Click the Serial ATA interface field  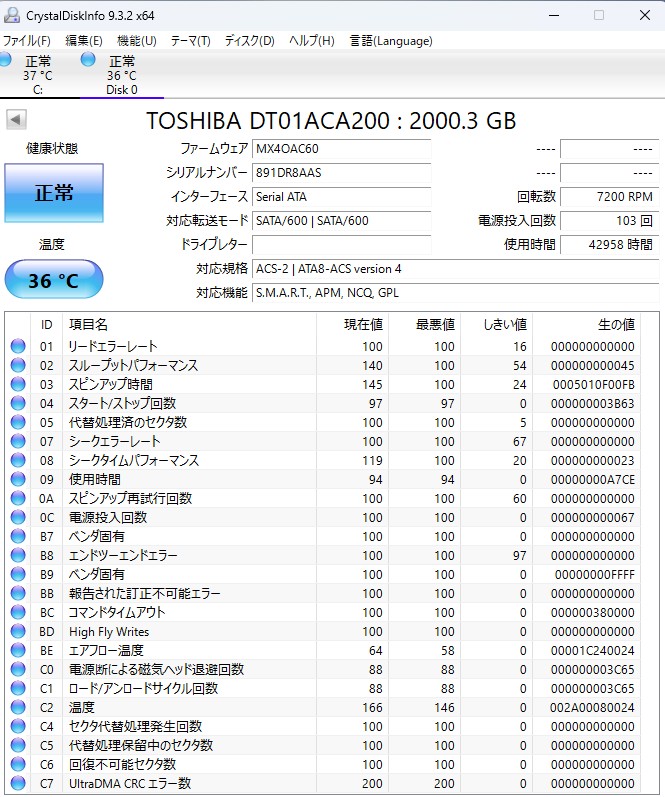click(342, 197)
